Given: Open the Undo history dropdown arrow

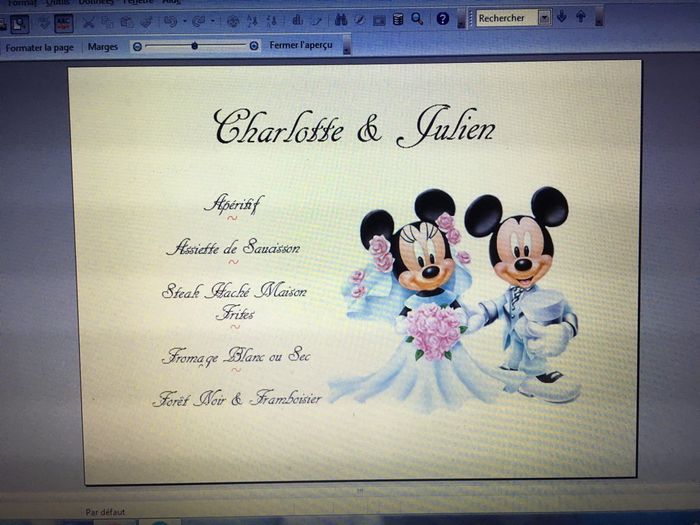Looking at the screenshot, I should click(184, 21).
